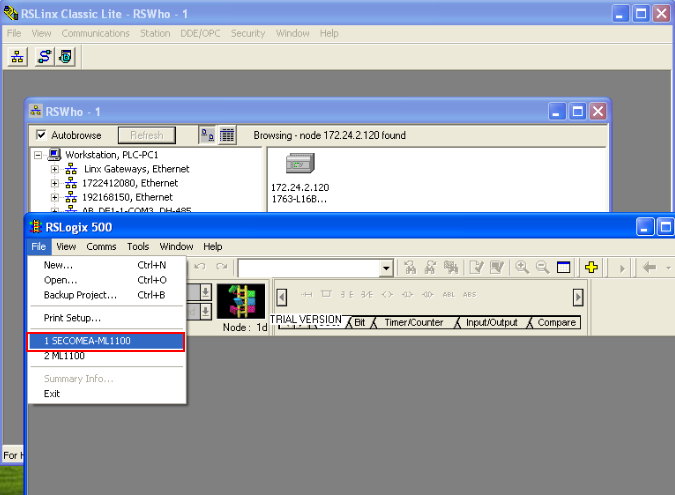
Task: Maximize the RSWho - 1 child window
Action: tap(578, 112)
